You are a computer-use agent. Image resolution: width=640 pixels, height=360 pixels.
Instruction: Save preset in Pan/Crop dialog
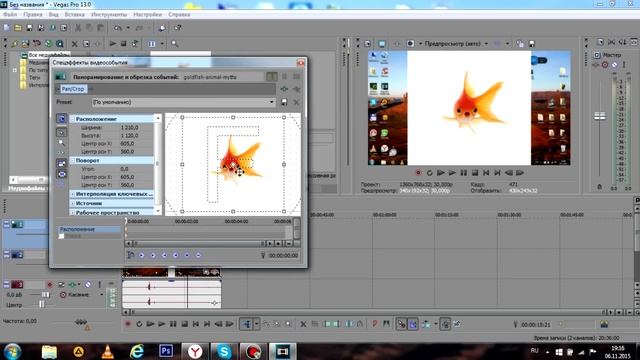point(284,102)
